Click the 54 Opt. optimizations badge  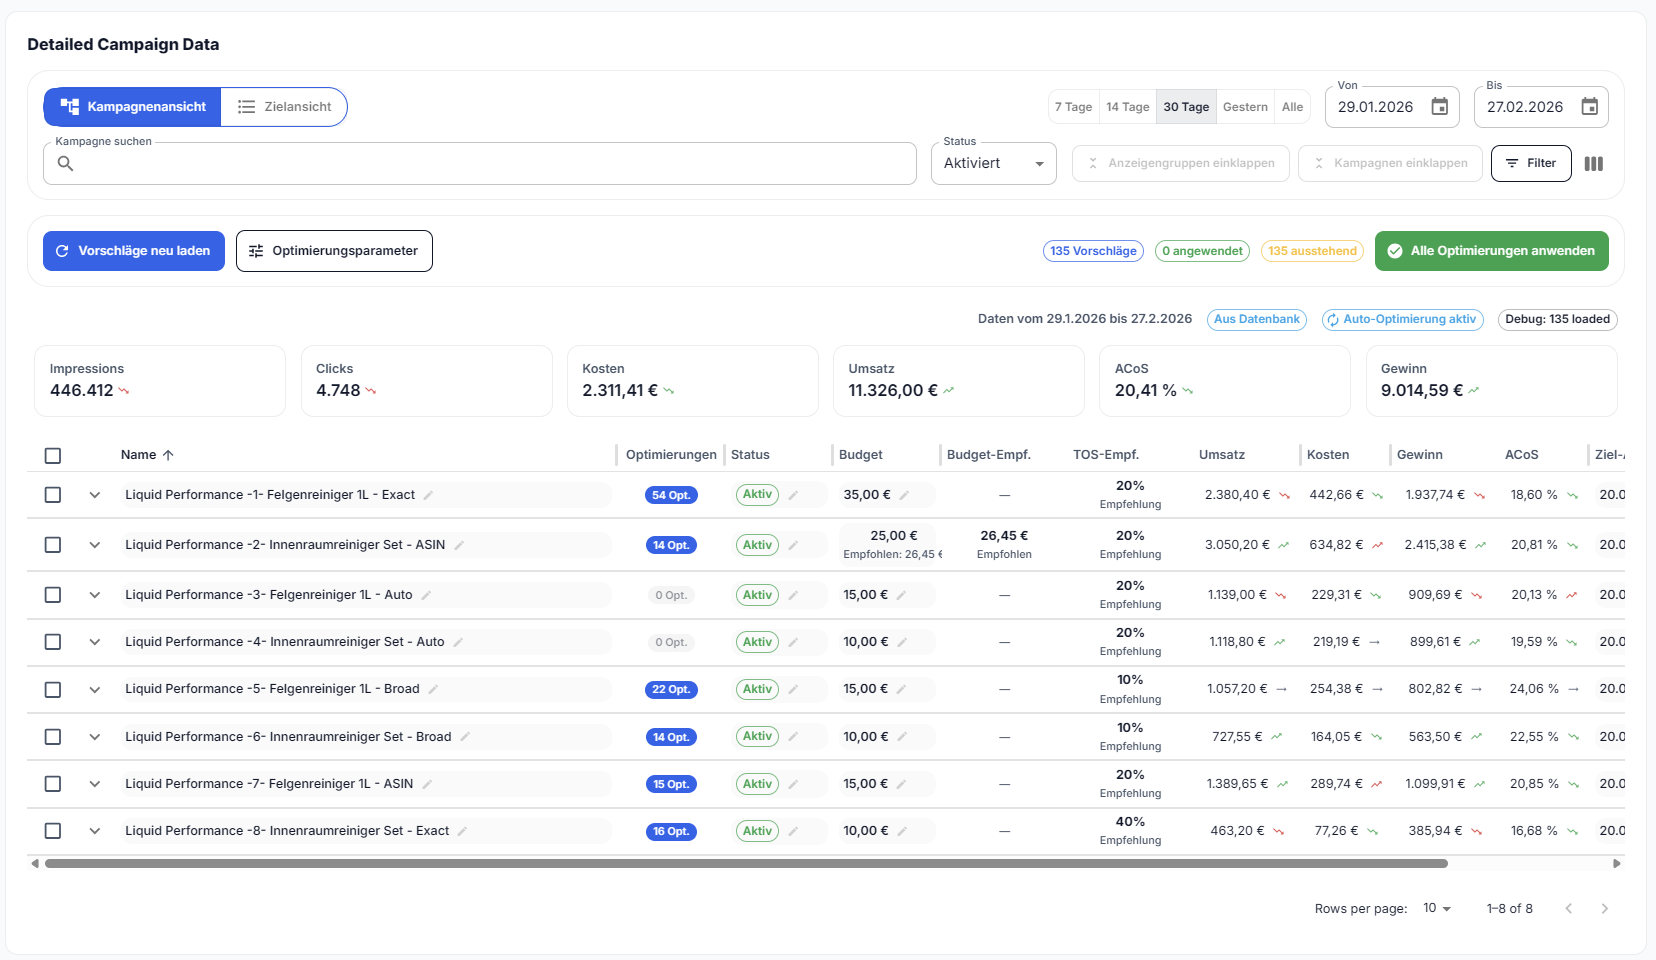(671, 495)
